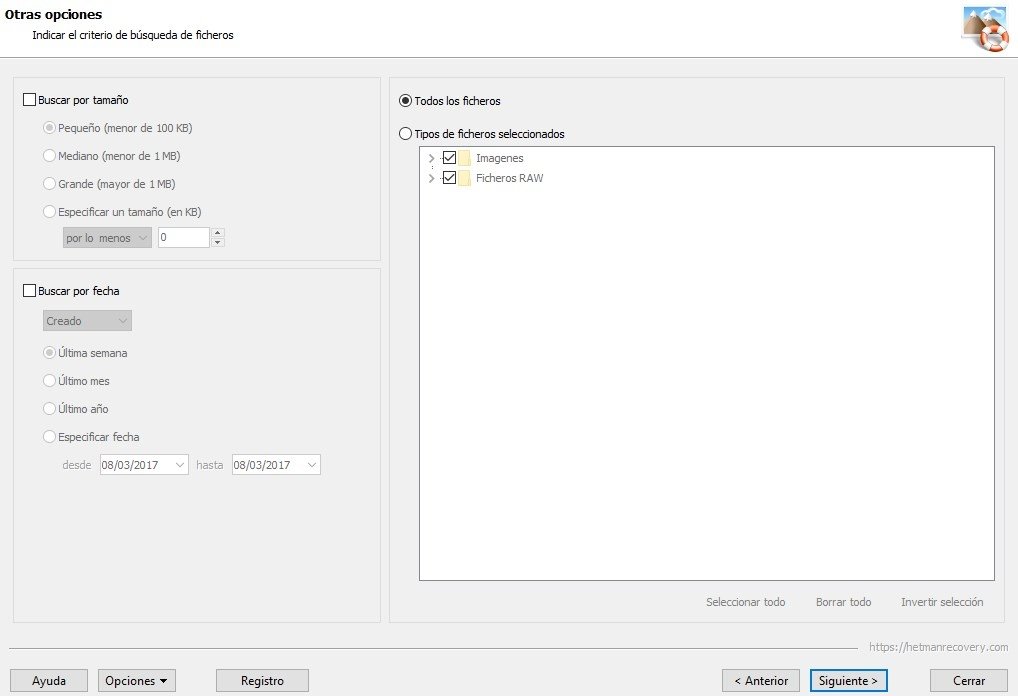This screenshot has width=1018, height=696.
Task: Click the Ficheros RAW folder icon
Action: pos(464,178)
